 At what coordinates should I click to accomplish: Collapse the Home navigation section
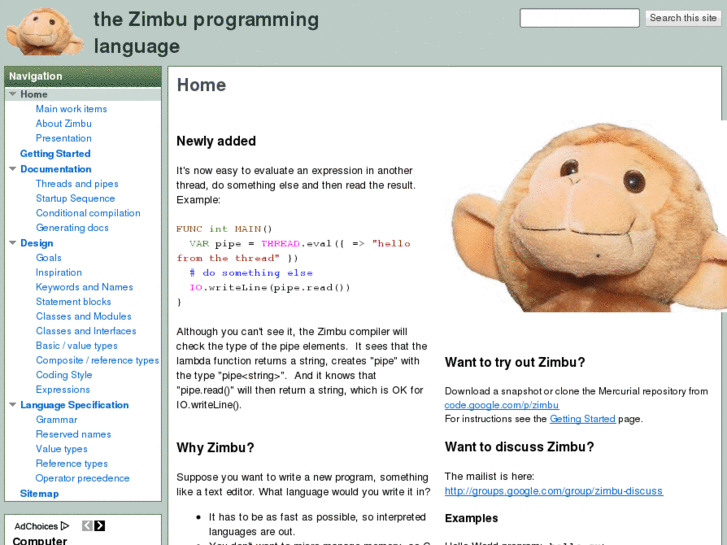point(13,94)
